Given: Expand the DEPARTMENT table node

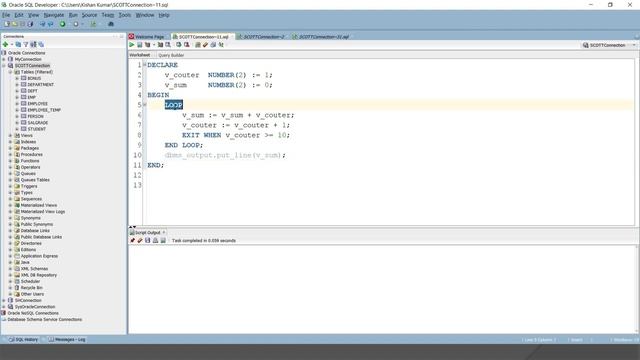Looking at the screenshot, I should (x=17, y=84).
